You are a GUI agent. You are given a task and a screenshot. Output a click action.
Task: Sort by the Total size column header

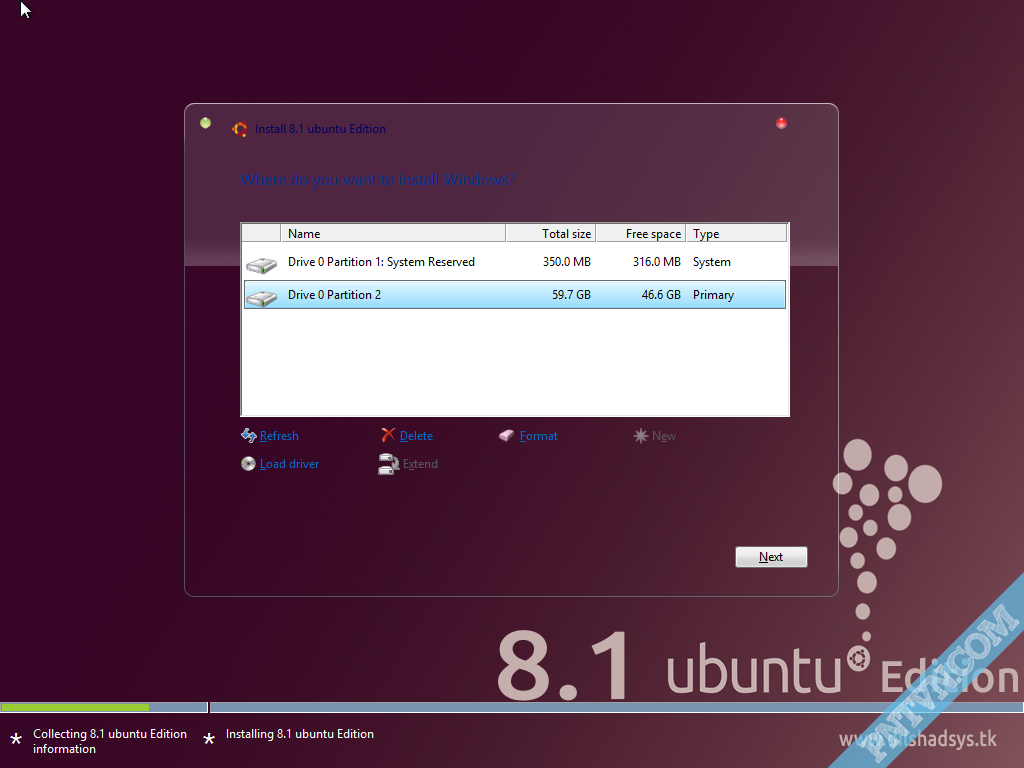point(551,233)
